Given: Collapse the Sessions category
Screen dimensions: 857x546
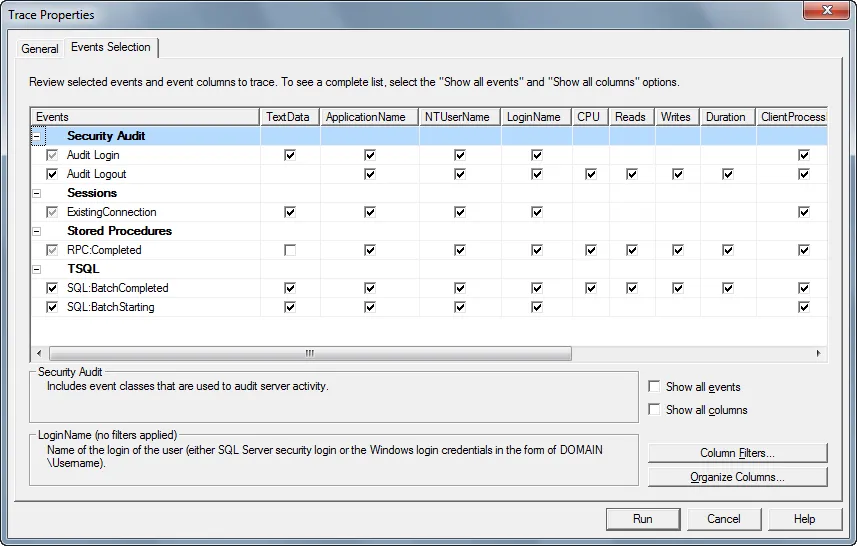Looking at the screenshot, I should [x=37, y=193].
